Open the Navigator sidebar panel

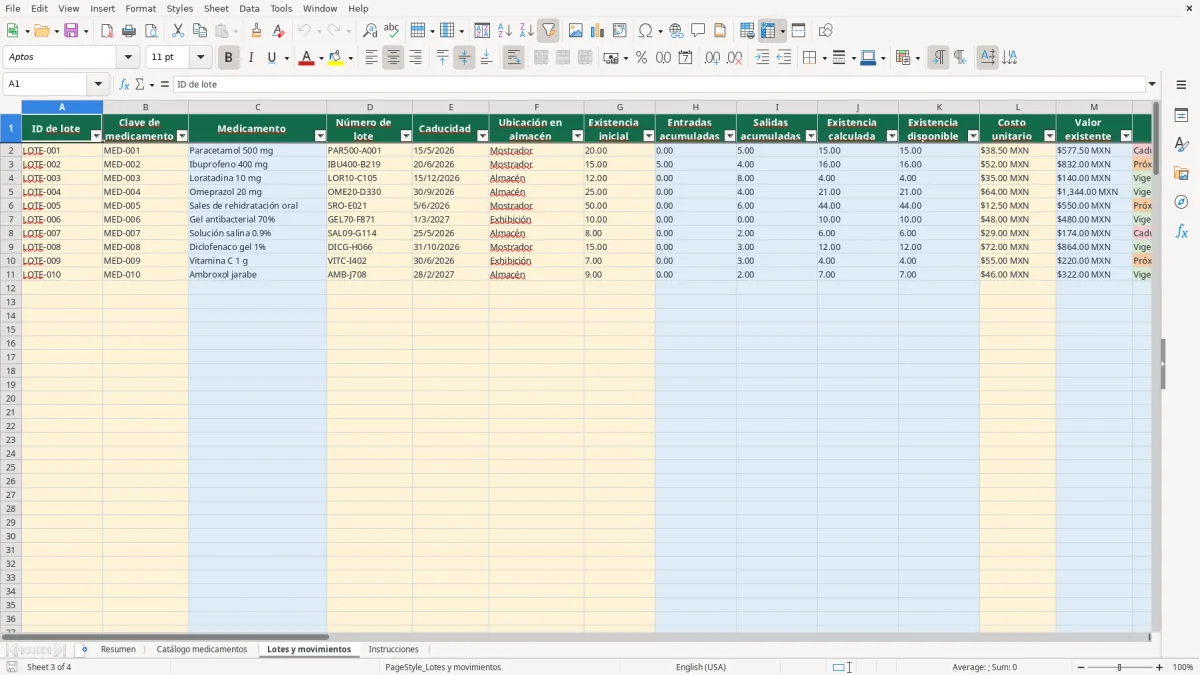pyautogui.click(x=1181, y=202)
